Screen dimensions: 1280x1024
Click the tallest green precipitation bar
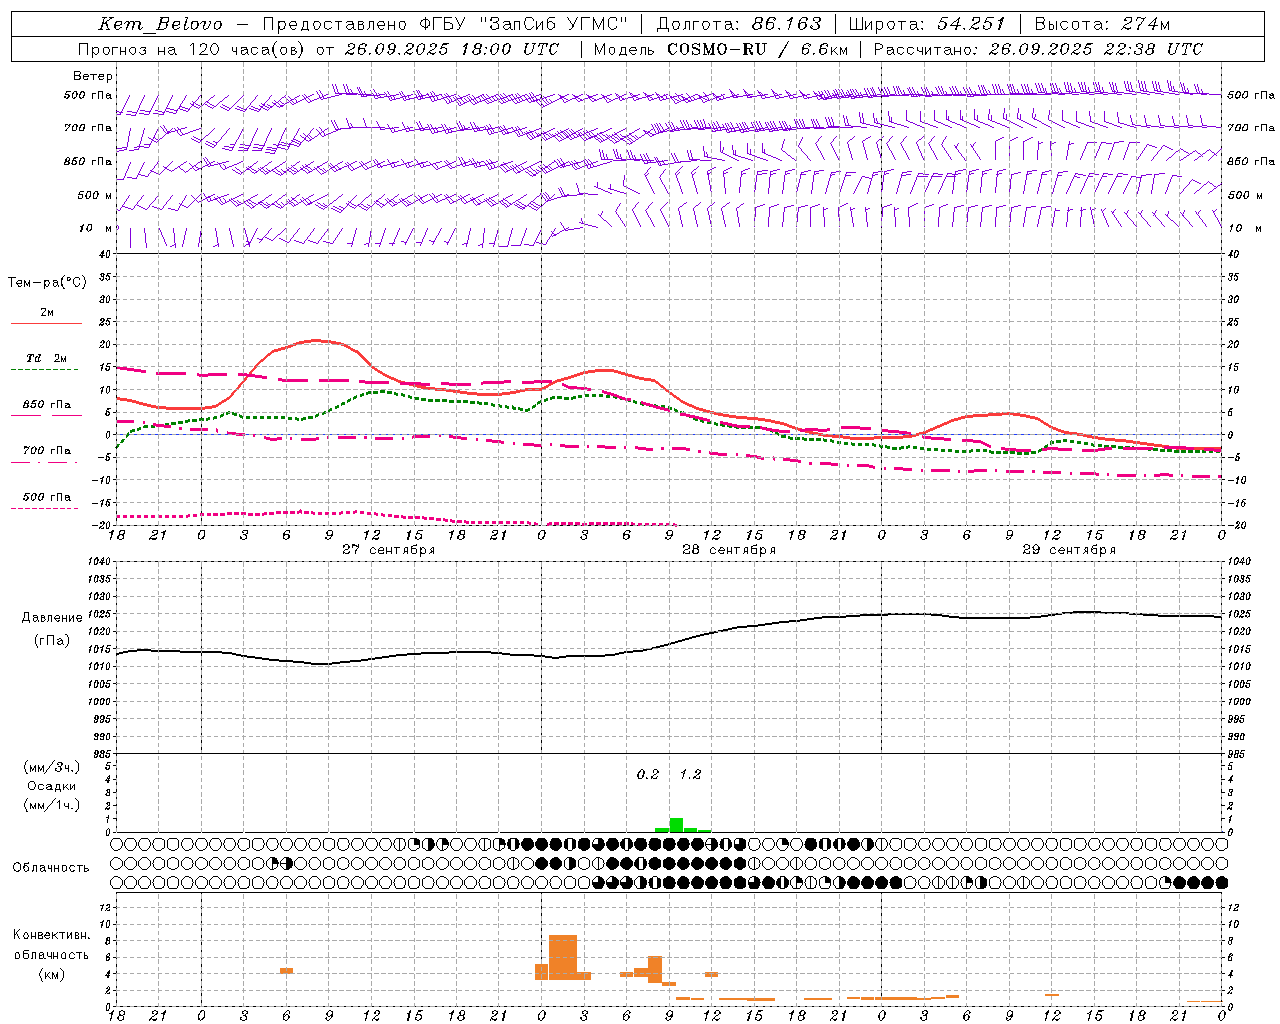tap(676, 825)
